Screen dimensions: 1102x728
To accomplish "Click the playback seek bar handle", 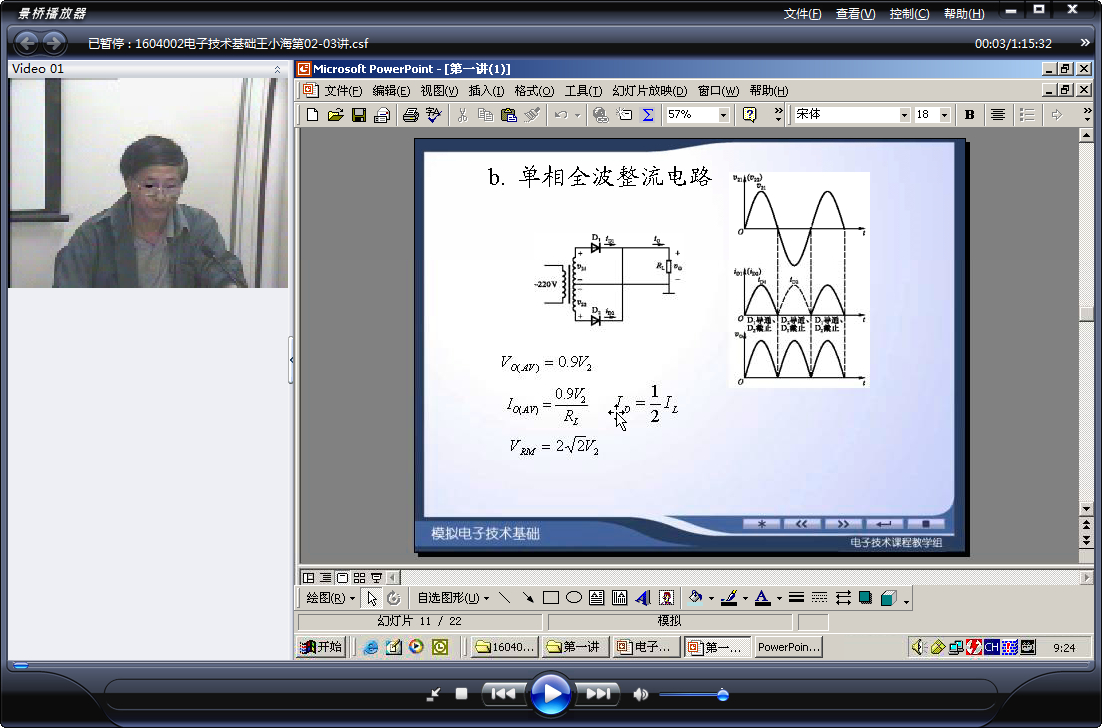I will pyautogui.click(x=20, y=665).
